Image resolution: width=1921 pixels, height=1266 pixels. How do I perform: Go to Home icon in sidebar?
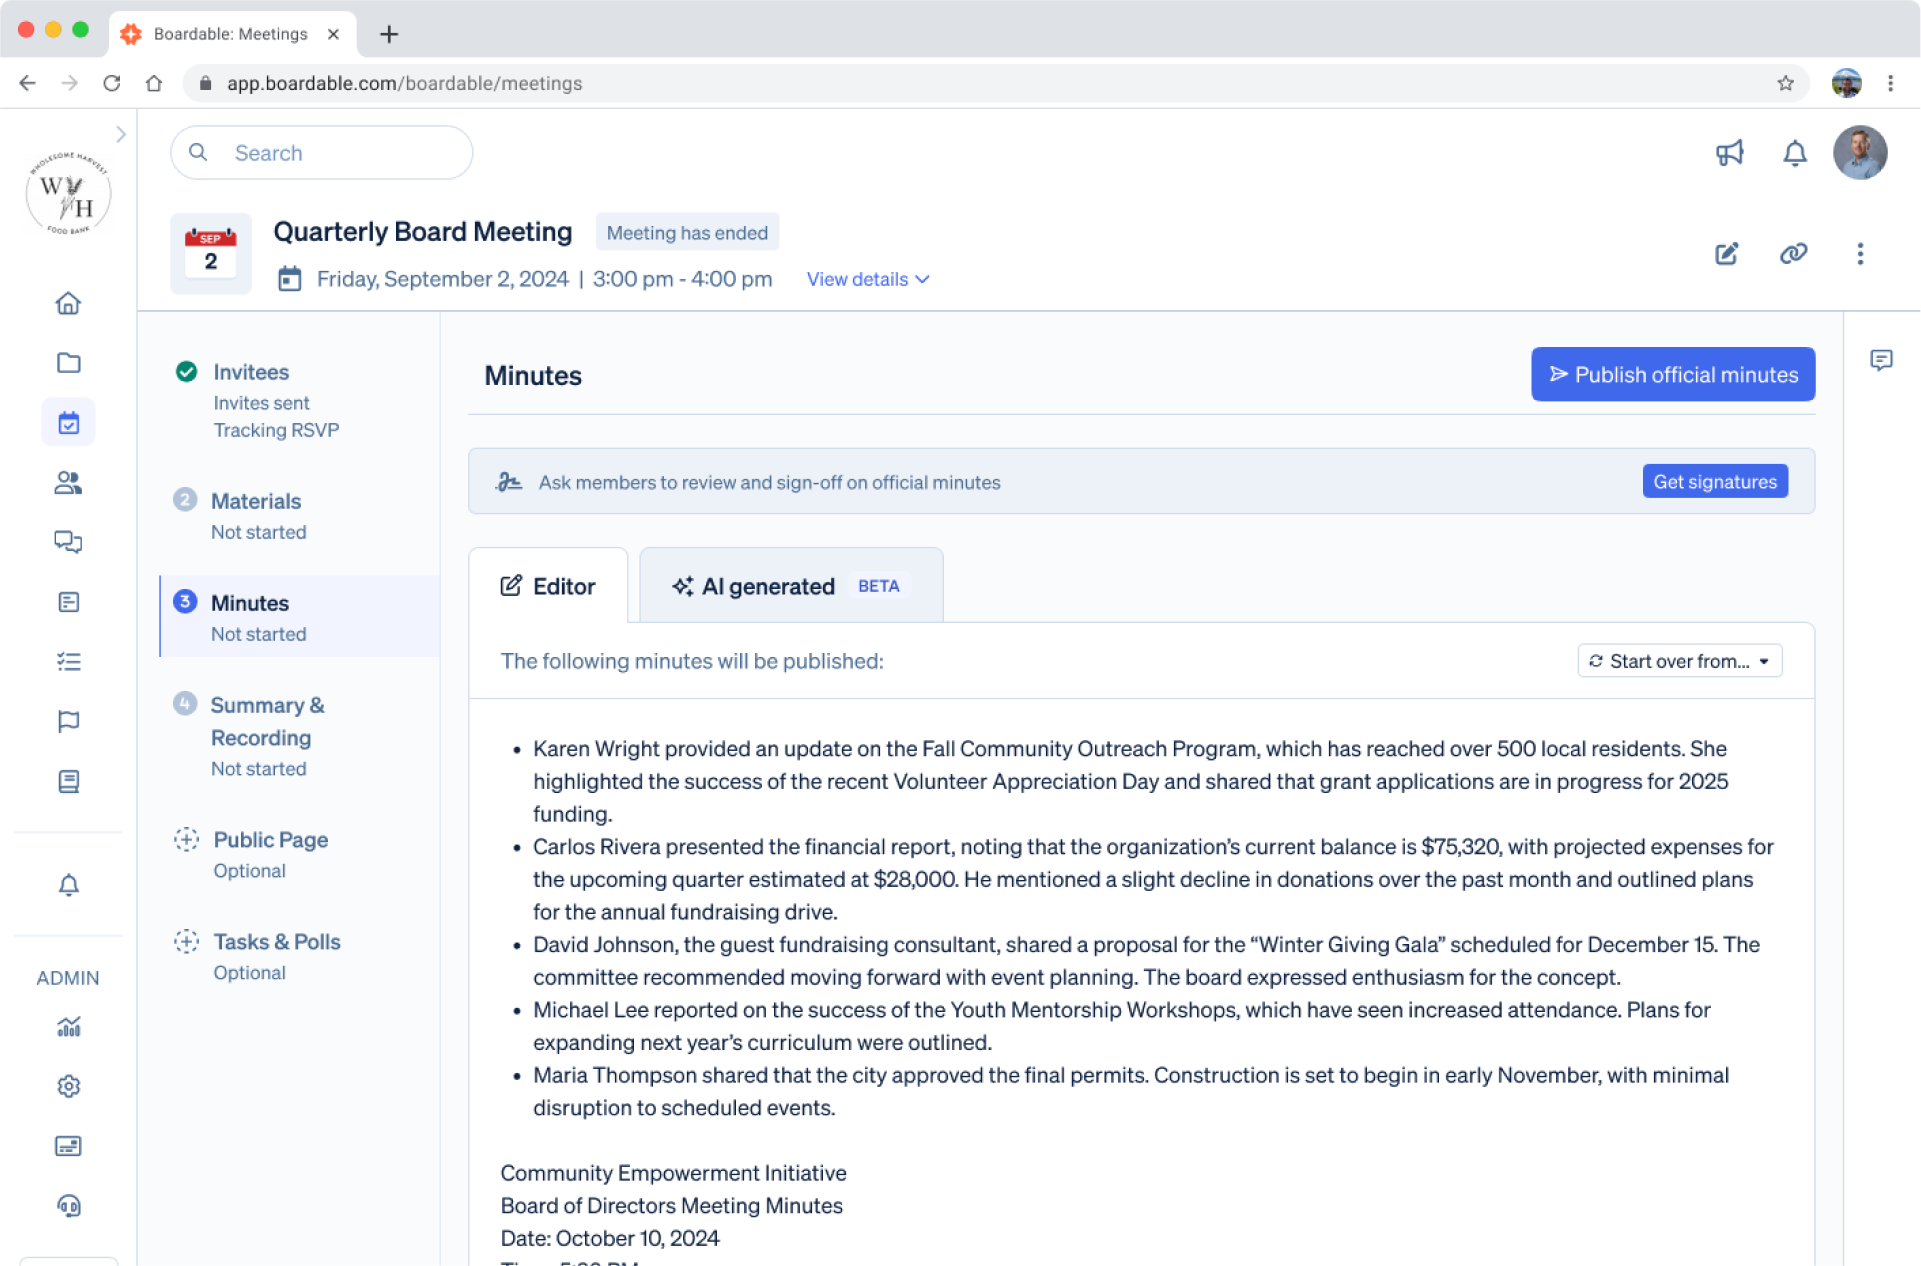click(x=68, y=303)
